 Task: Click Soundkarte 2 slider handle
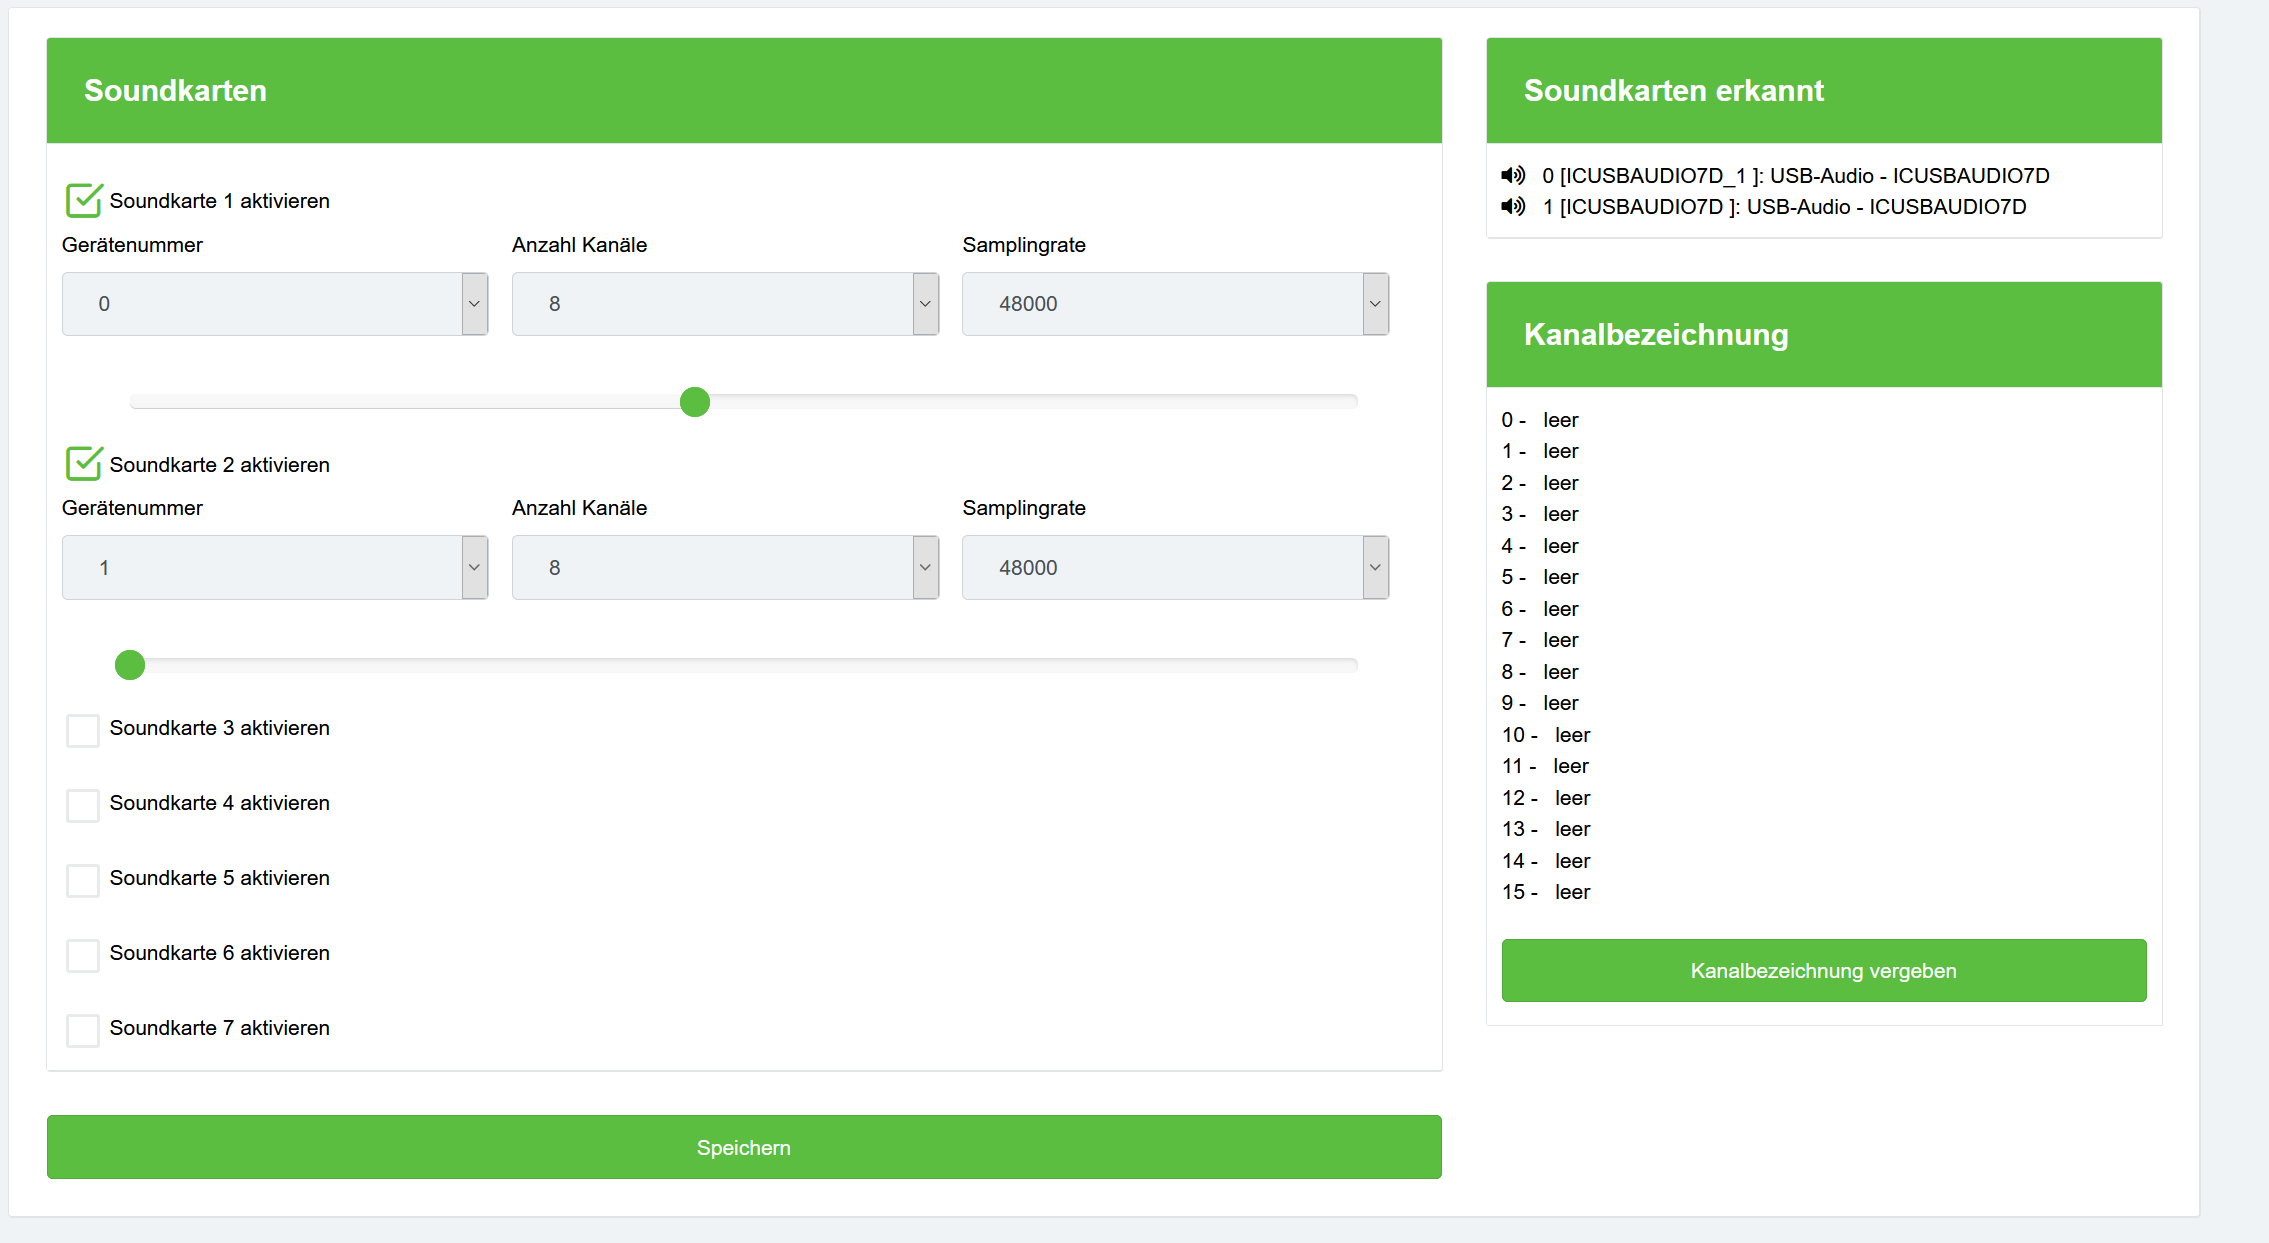click(x=130, y=665)
